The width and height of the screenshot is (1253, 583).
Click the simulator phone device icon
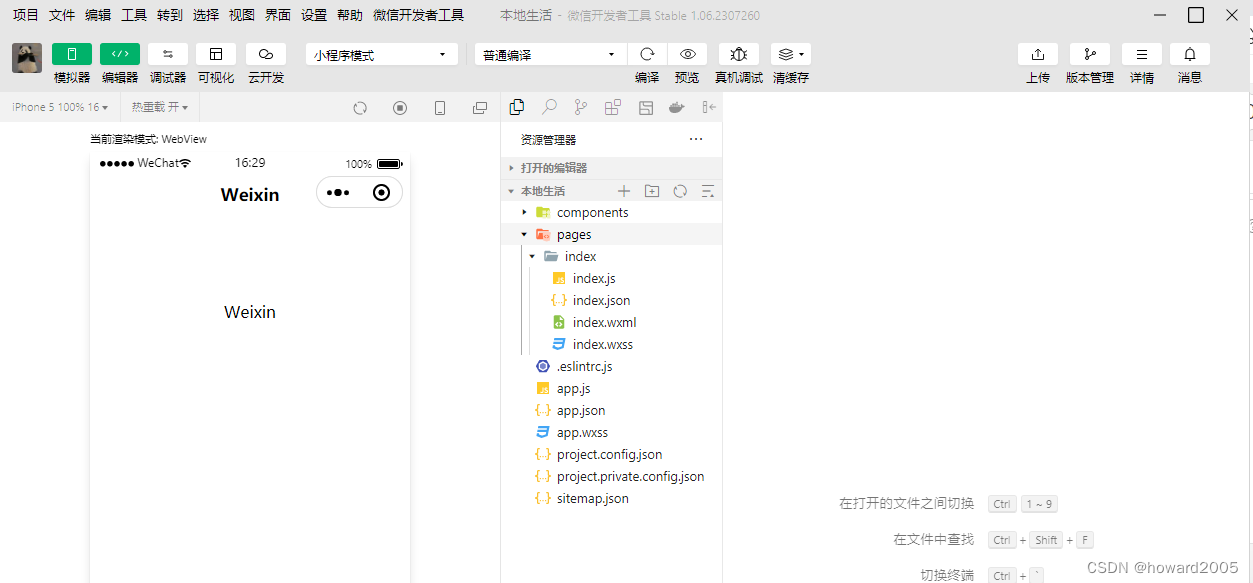coord(440,108)
